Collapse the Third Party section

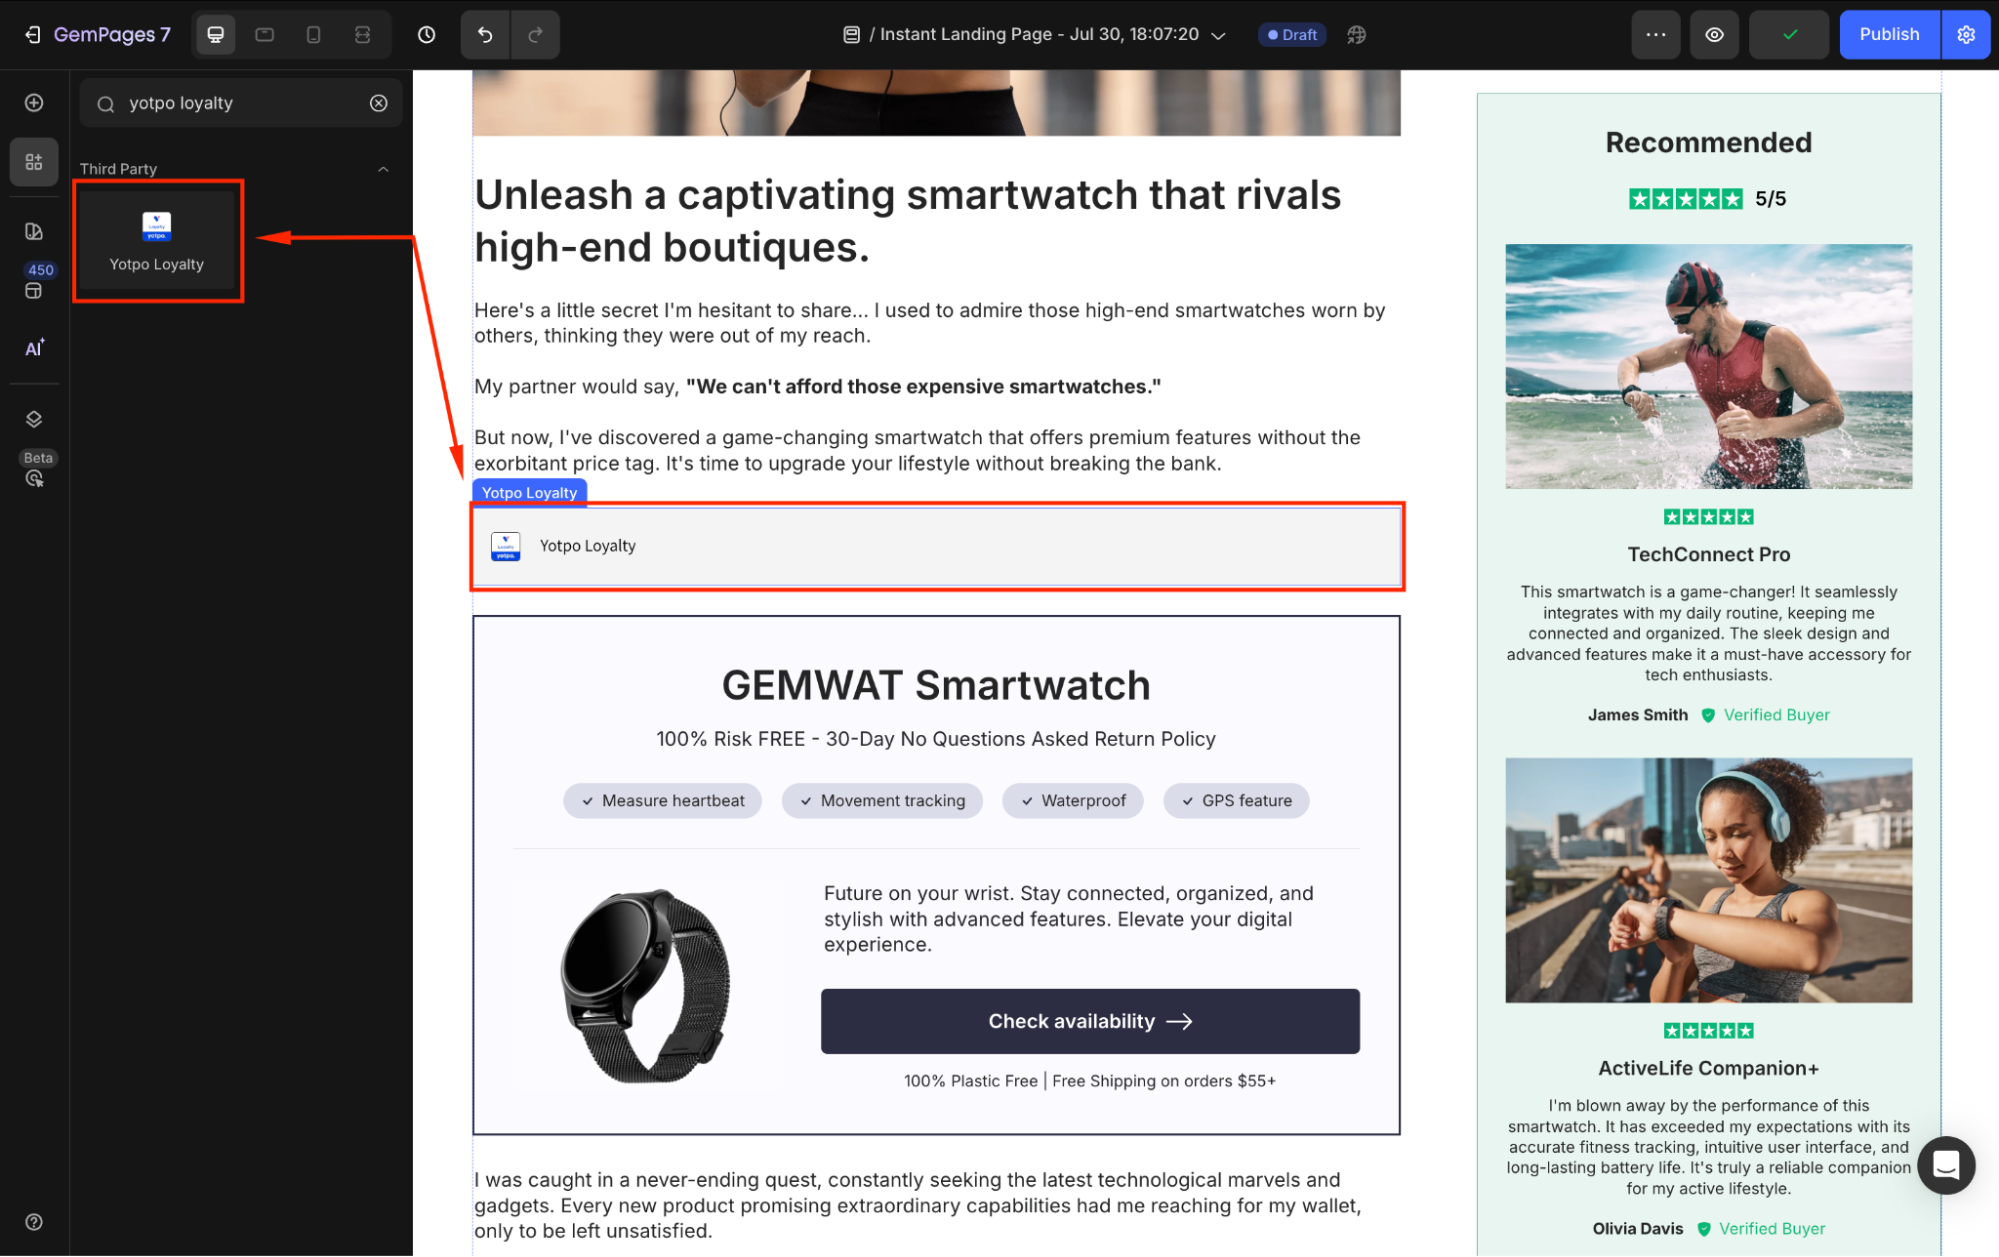pos(383,169)
